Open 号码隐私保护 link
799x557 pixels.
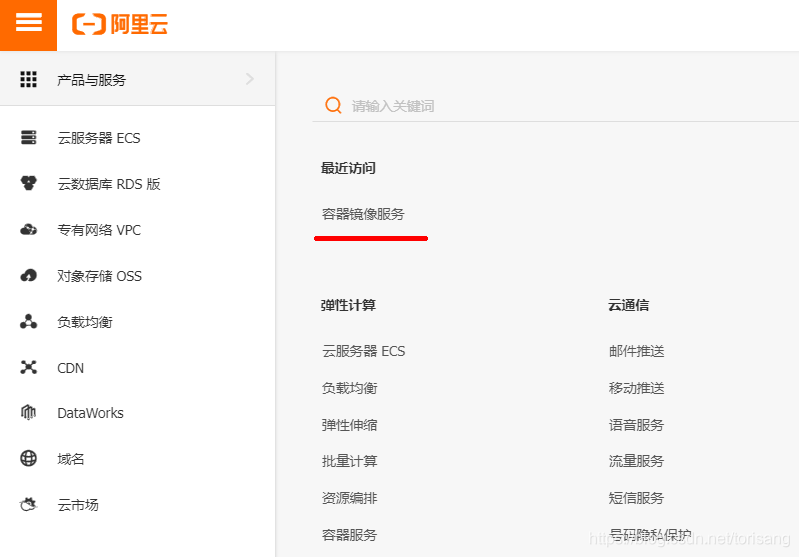point(650,535)
